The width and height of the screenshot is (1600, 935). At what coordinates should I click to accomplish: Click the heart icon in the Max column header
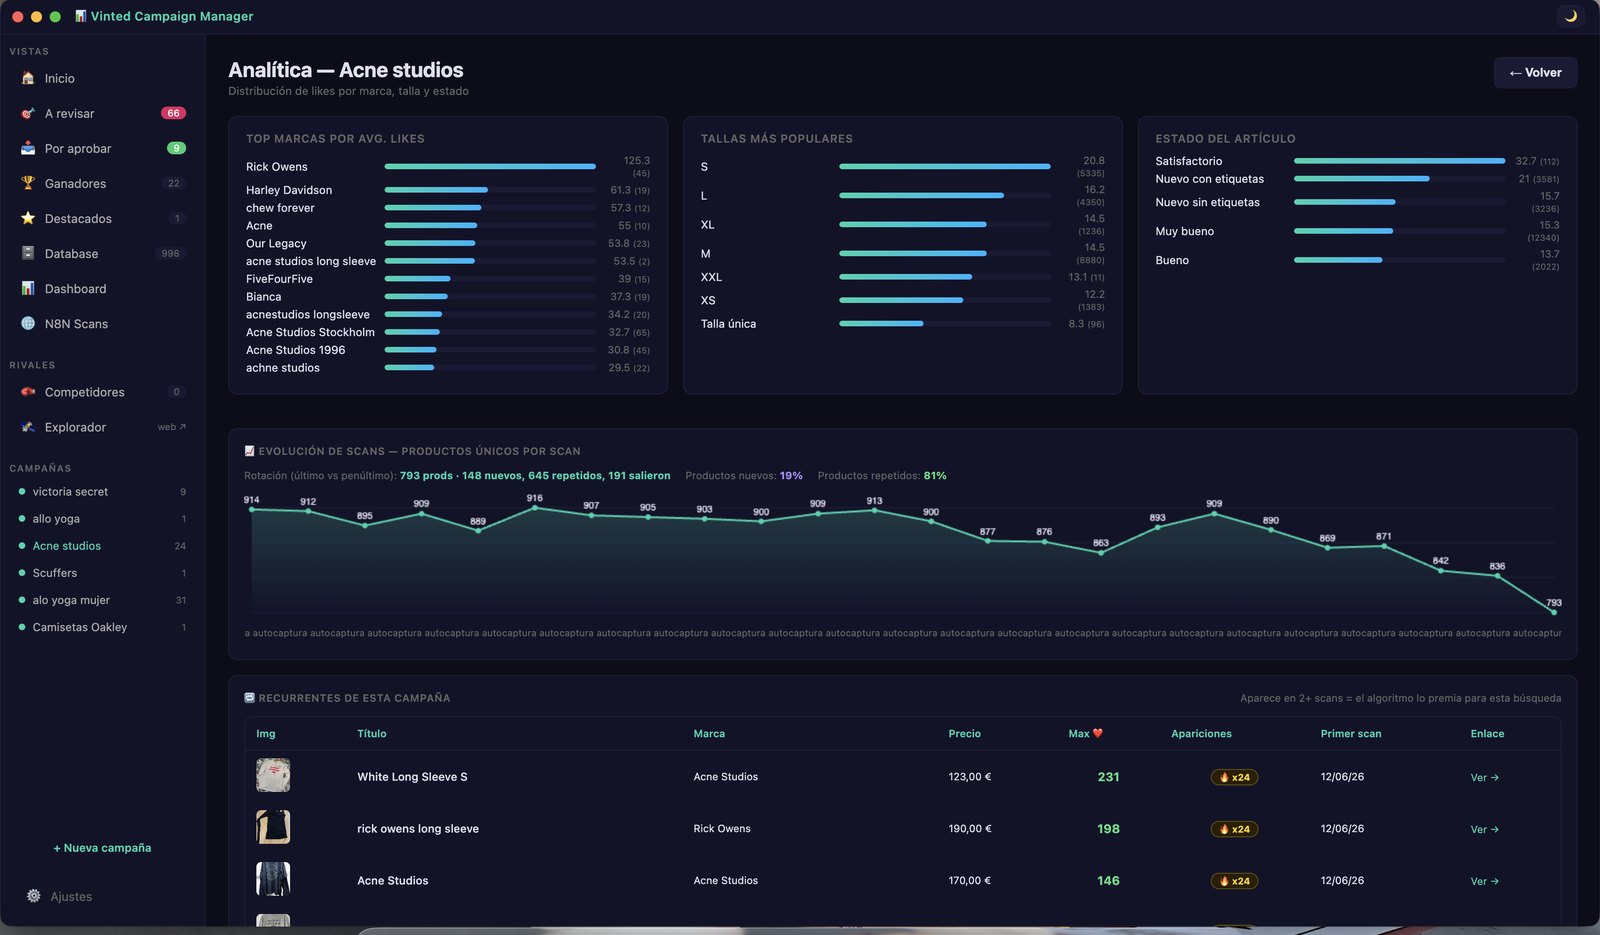1098,733
